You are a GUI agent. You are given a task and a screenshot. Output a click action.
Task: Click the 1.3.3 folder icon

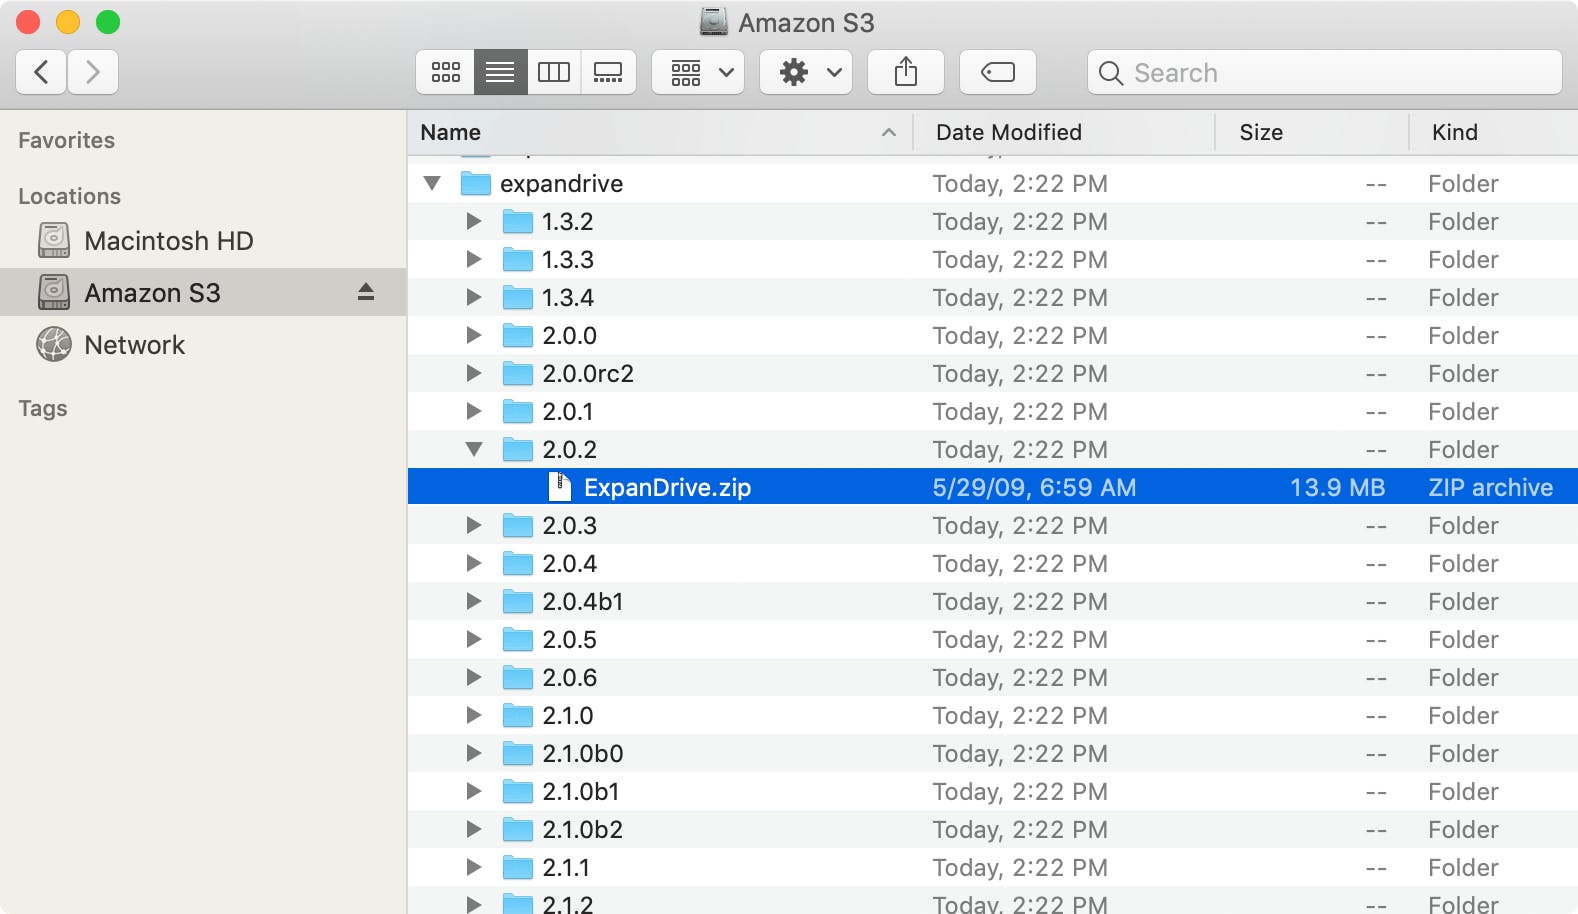(x=517, y=259)
